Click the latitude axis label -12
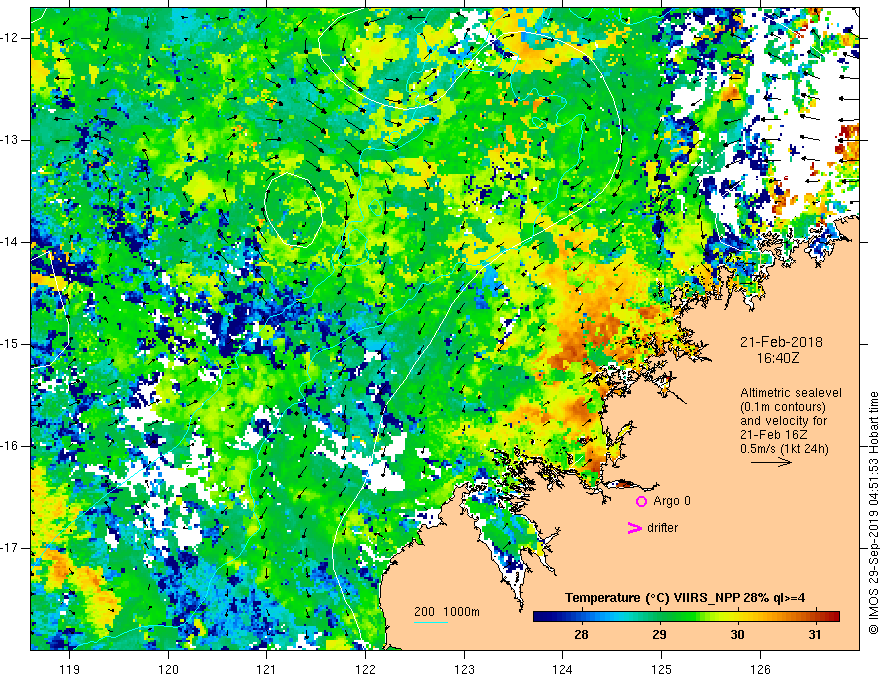This screenshot has width=880, height=680. click(10, 38)
